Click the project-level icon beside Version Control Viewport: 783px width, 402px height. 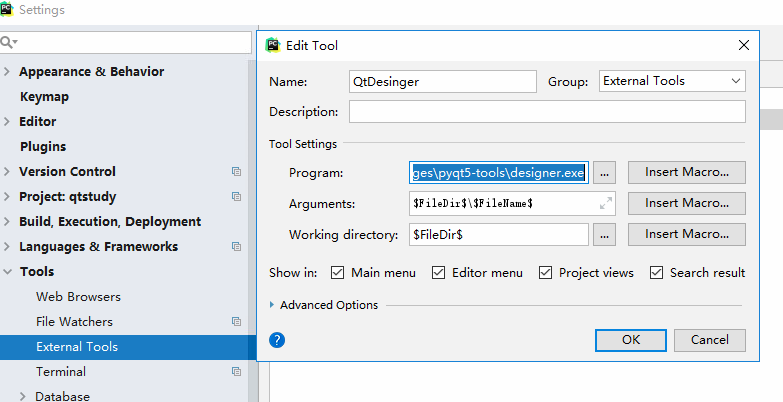[x=236, y=172]
